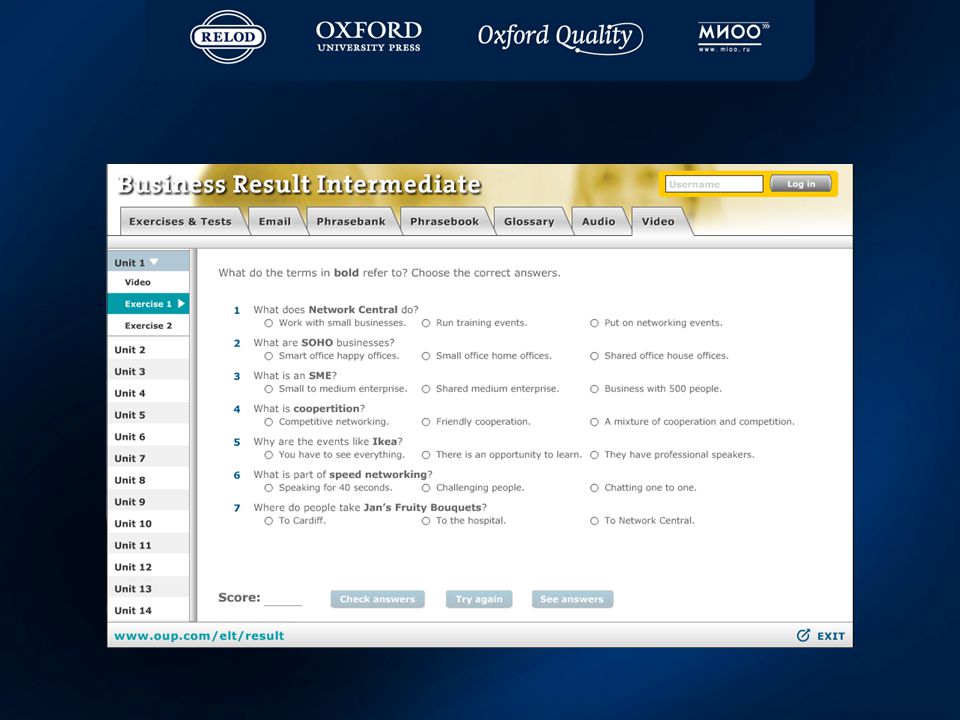Screen dimensions: 960x720
Task: Open the www.oup.com/elt/result link
Action: click(199, 636)
